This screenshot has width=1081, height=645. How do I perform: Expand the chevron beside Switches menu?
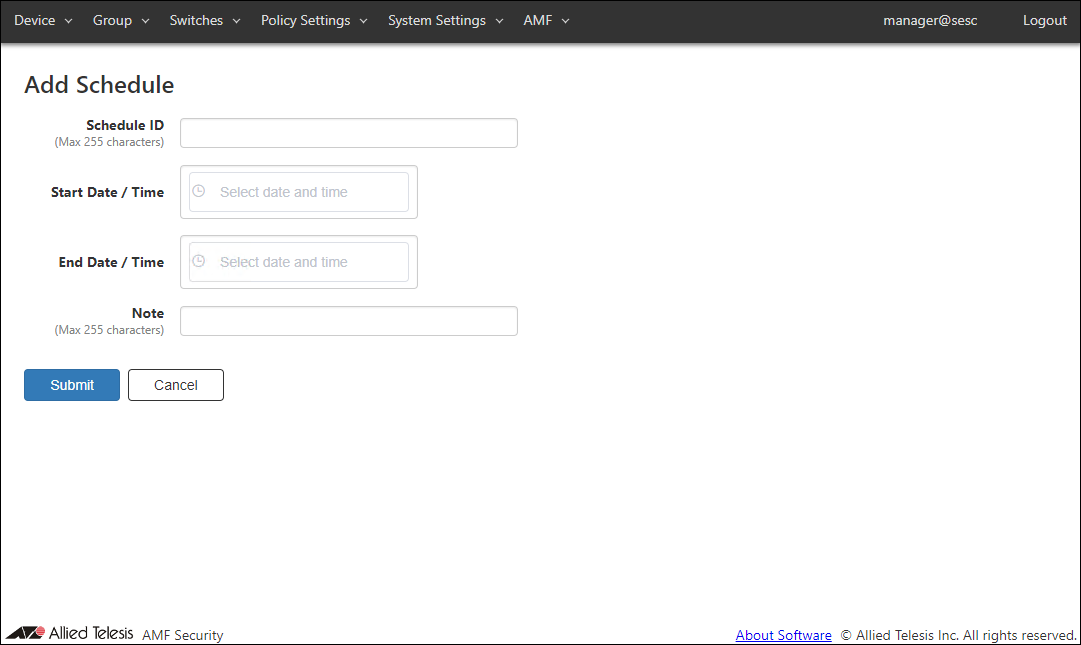[x=236, y=21]
